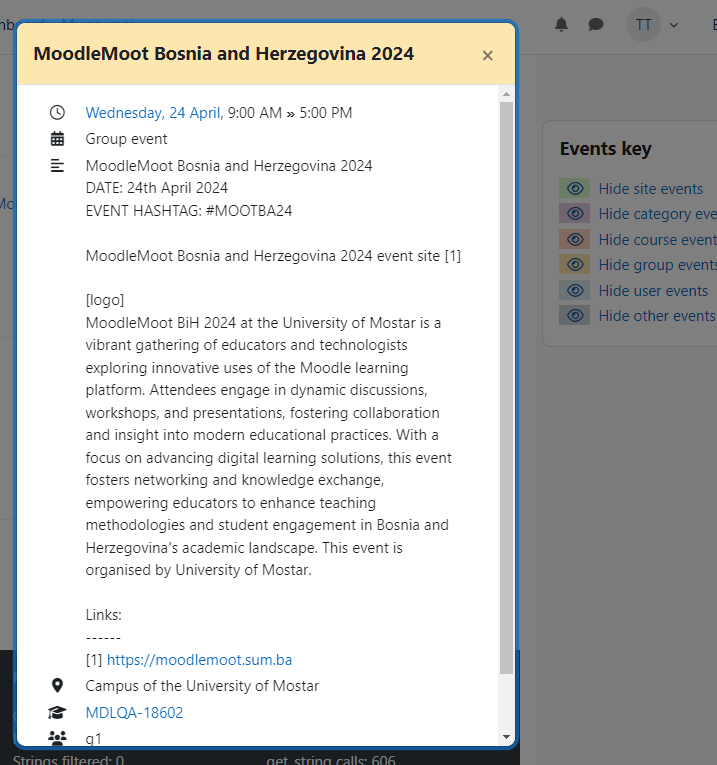Click the Links: label text
The width and height of the screenshot is (717, 765).
coord(103,615)
